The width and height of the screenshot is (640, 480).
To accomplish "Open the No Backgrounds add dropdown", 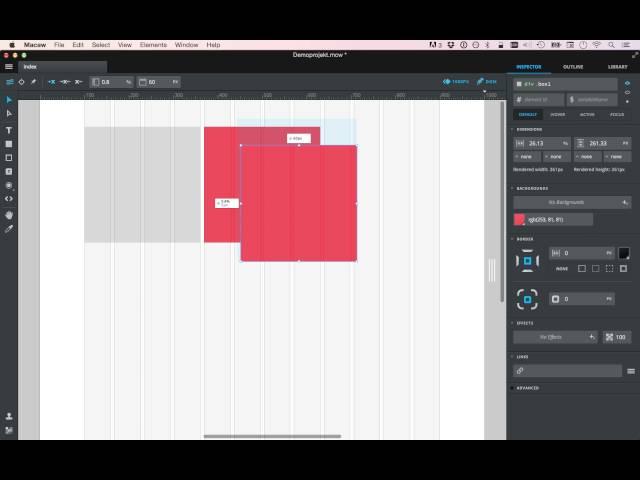I will click(625, 202).
